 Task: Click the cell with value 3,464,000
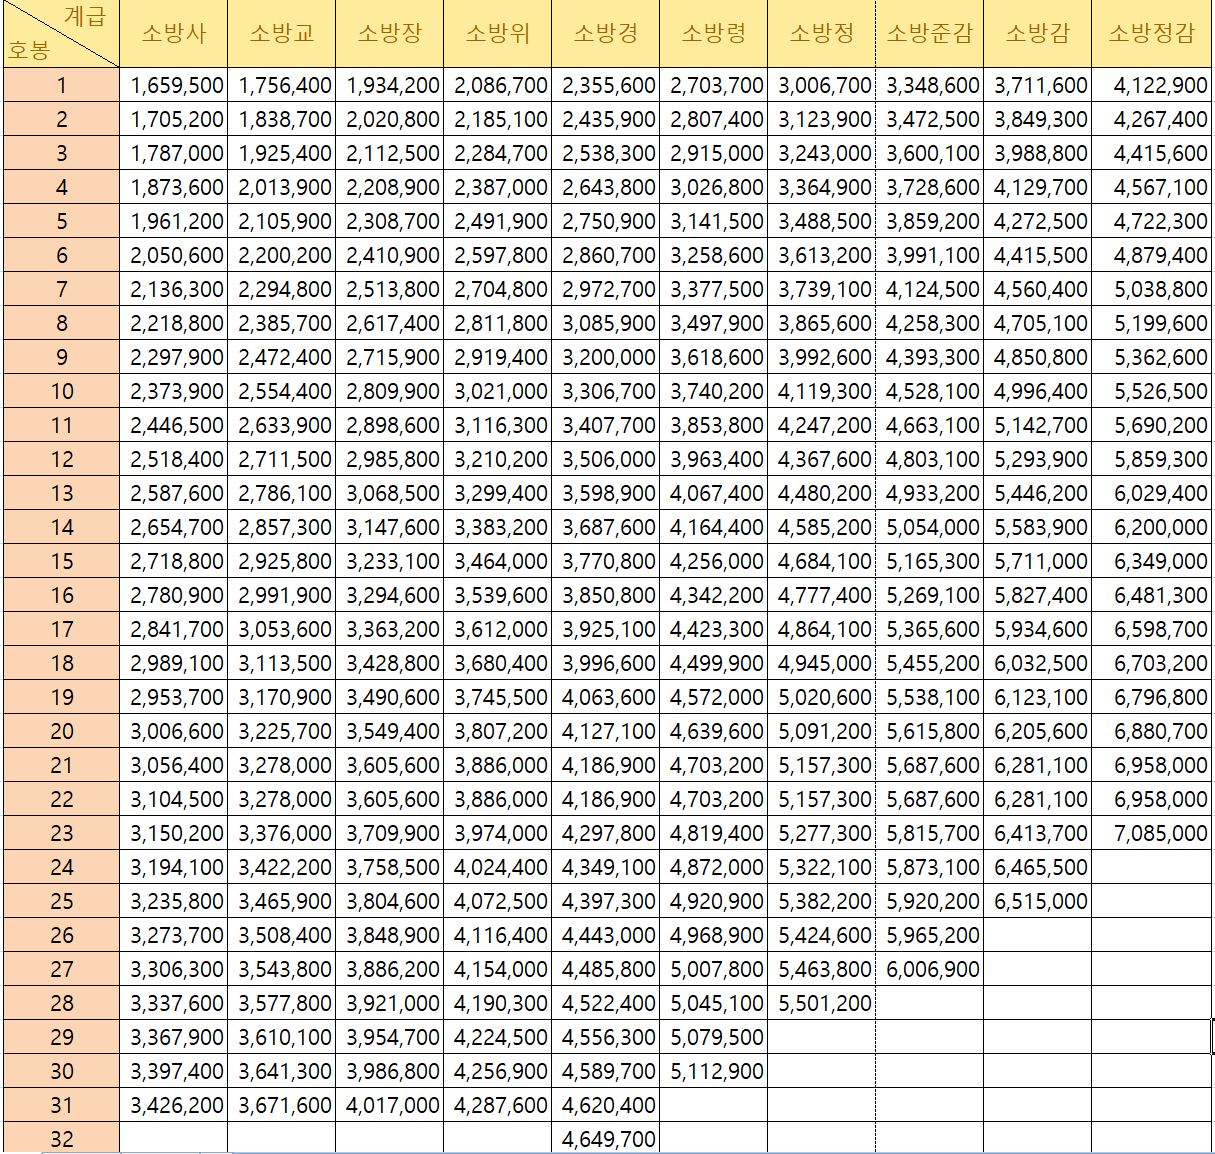[498, 561]
